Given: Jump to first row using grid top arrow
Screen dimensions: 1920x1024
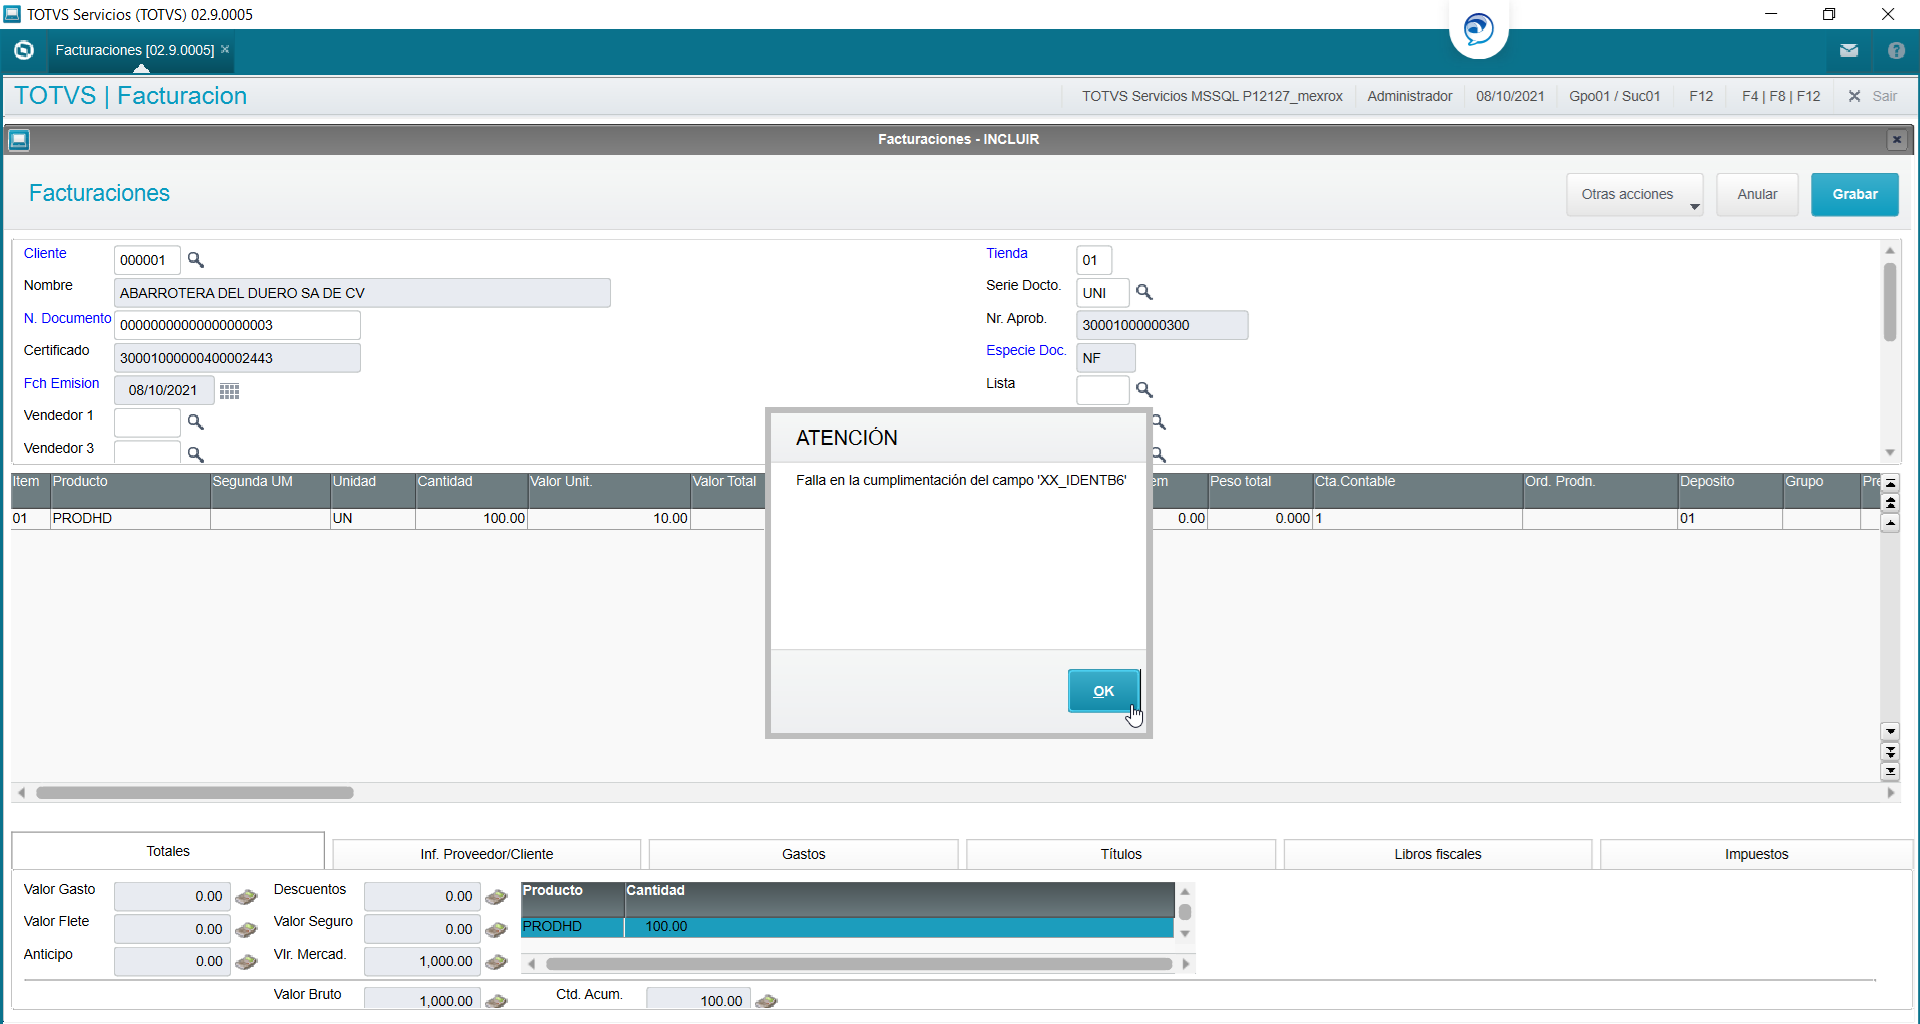Looking at the screenshot, I should point(1890,483).
